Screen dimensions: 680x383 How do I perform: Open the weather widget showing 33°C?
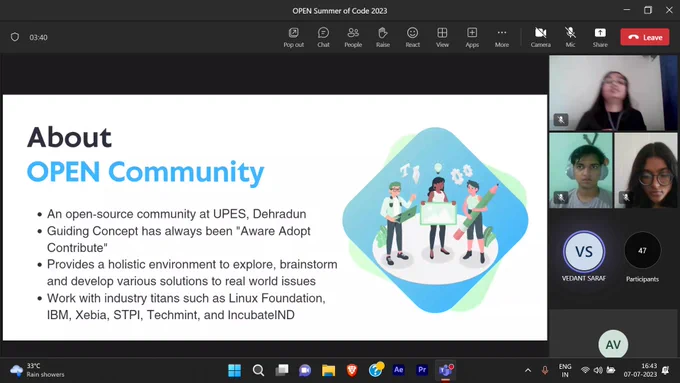coord(37,370)
